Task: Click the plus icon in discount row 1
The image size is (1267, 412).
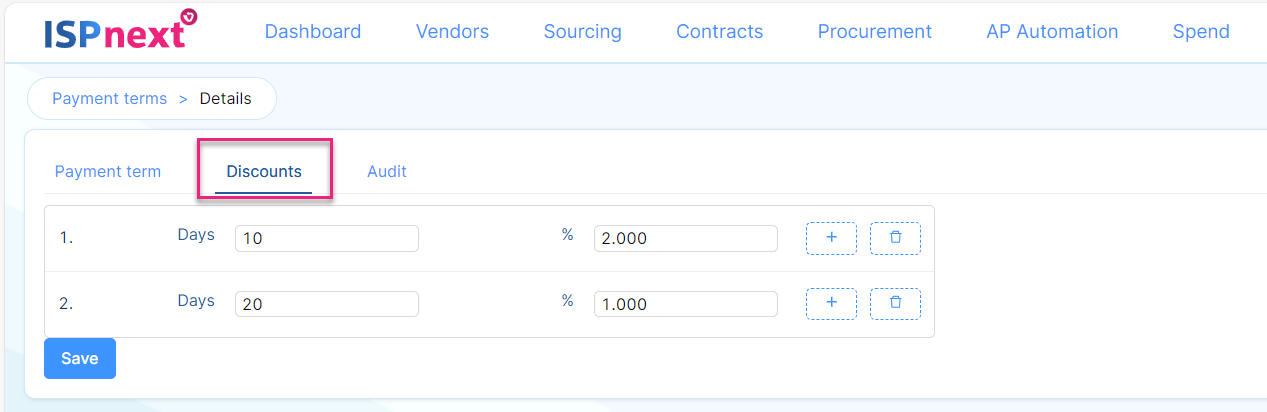Action: 831,238
